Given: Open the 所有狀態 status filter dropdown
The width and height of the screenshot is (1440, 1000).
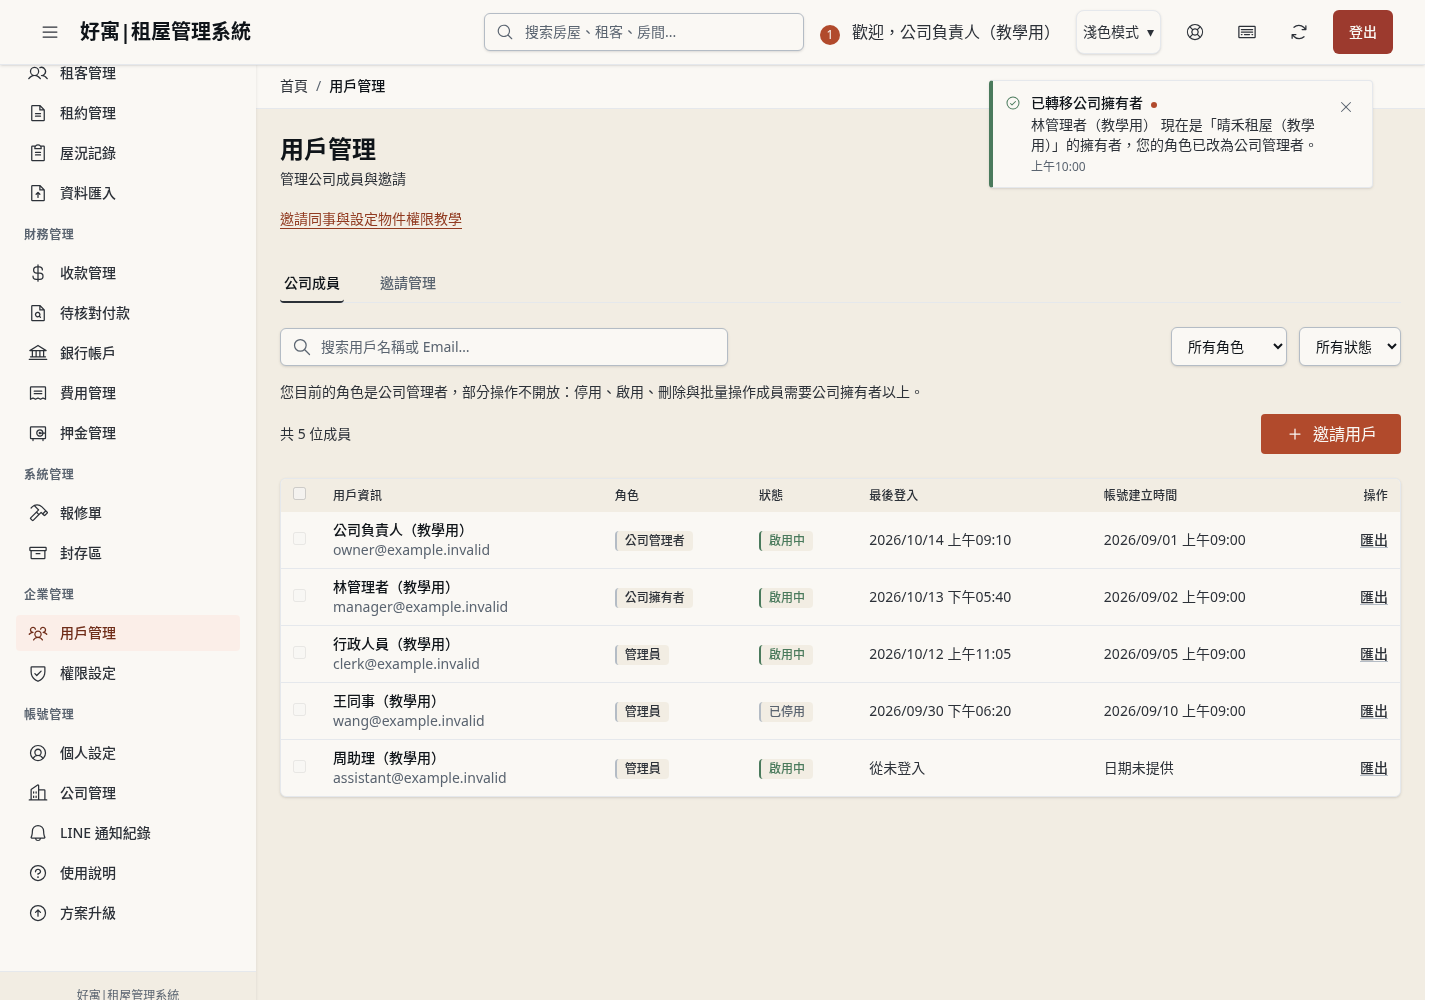Looking at the screenshot, I should point(1350,347).
